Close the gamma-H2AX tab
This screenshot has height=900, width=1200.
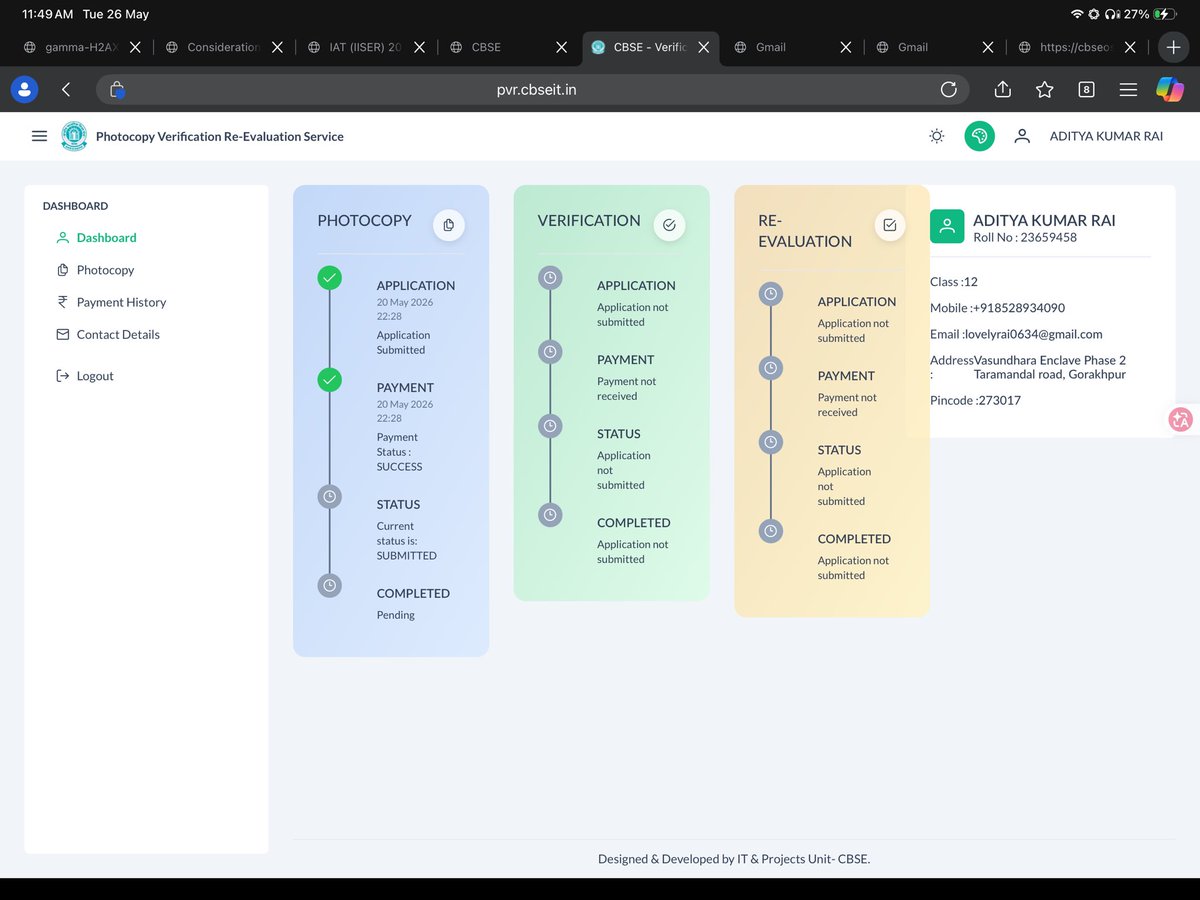pos(135,47)
